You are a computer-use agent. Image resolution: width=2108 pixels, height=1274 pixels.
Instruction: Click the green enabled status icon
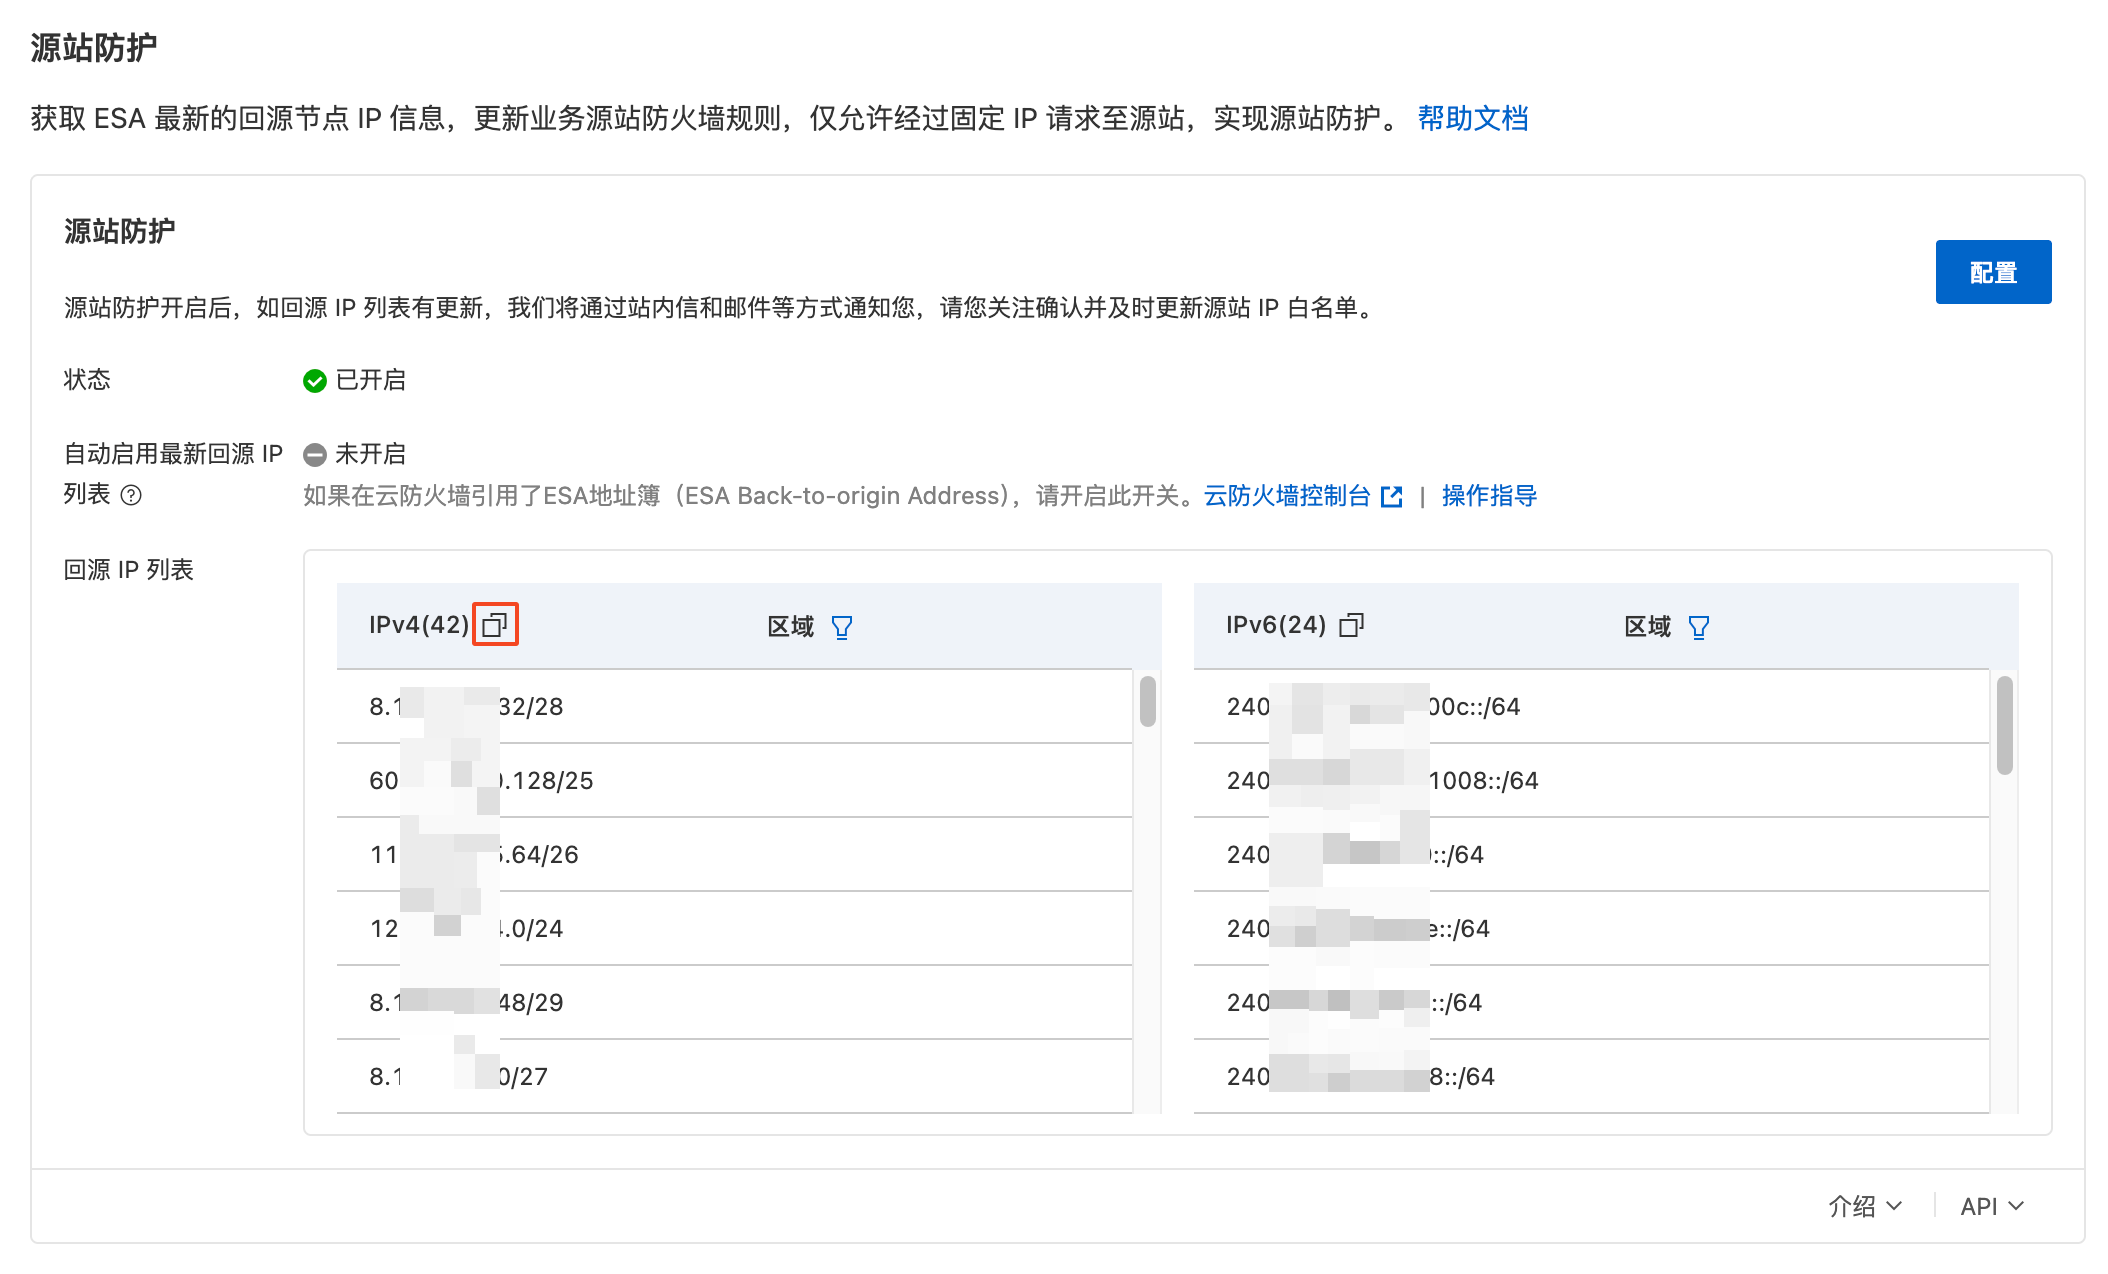click(315, 381)
